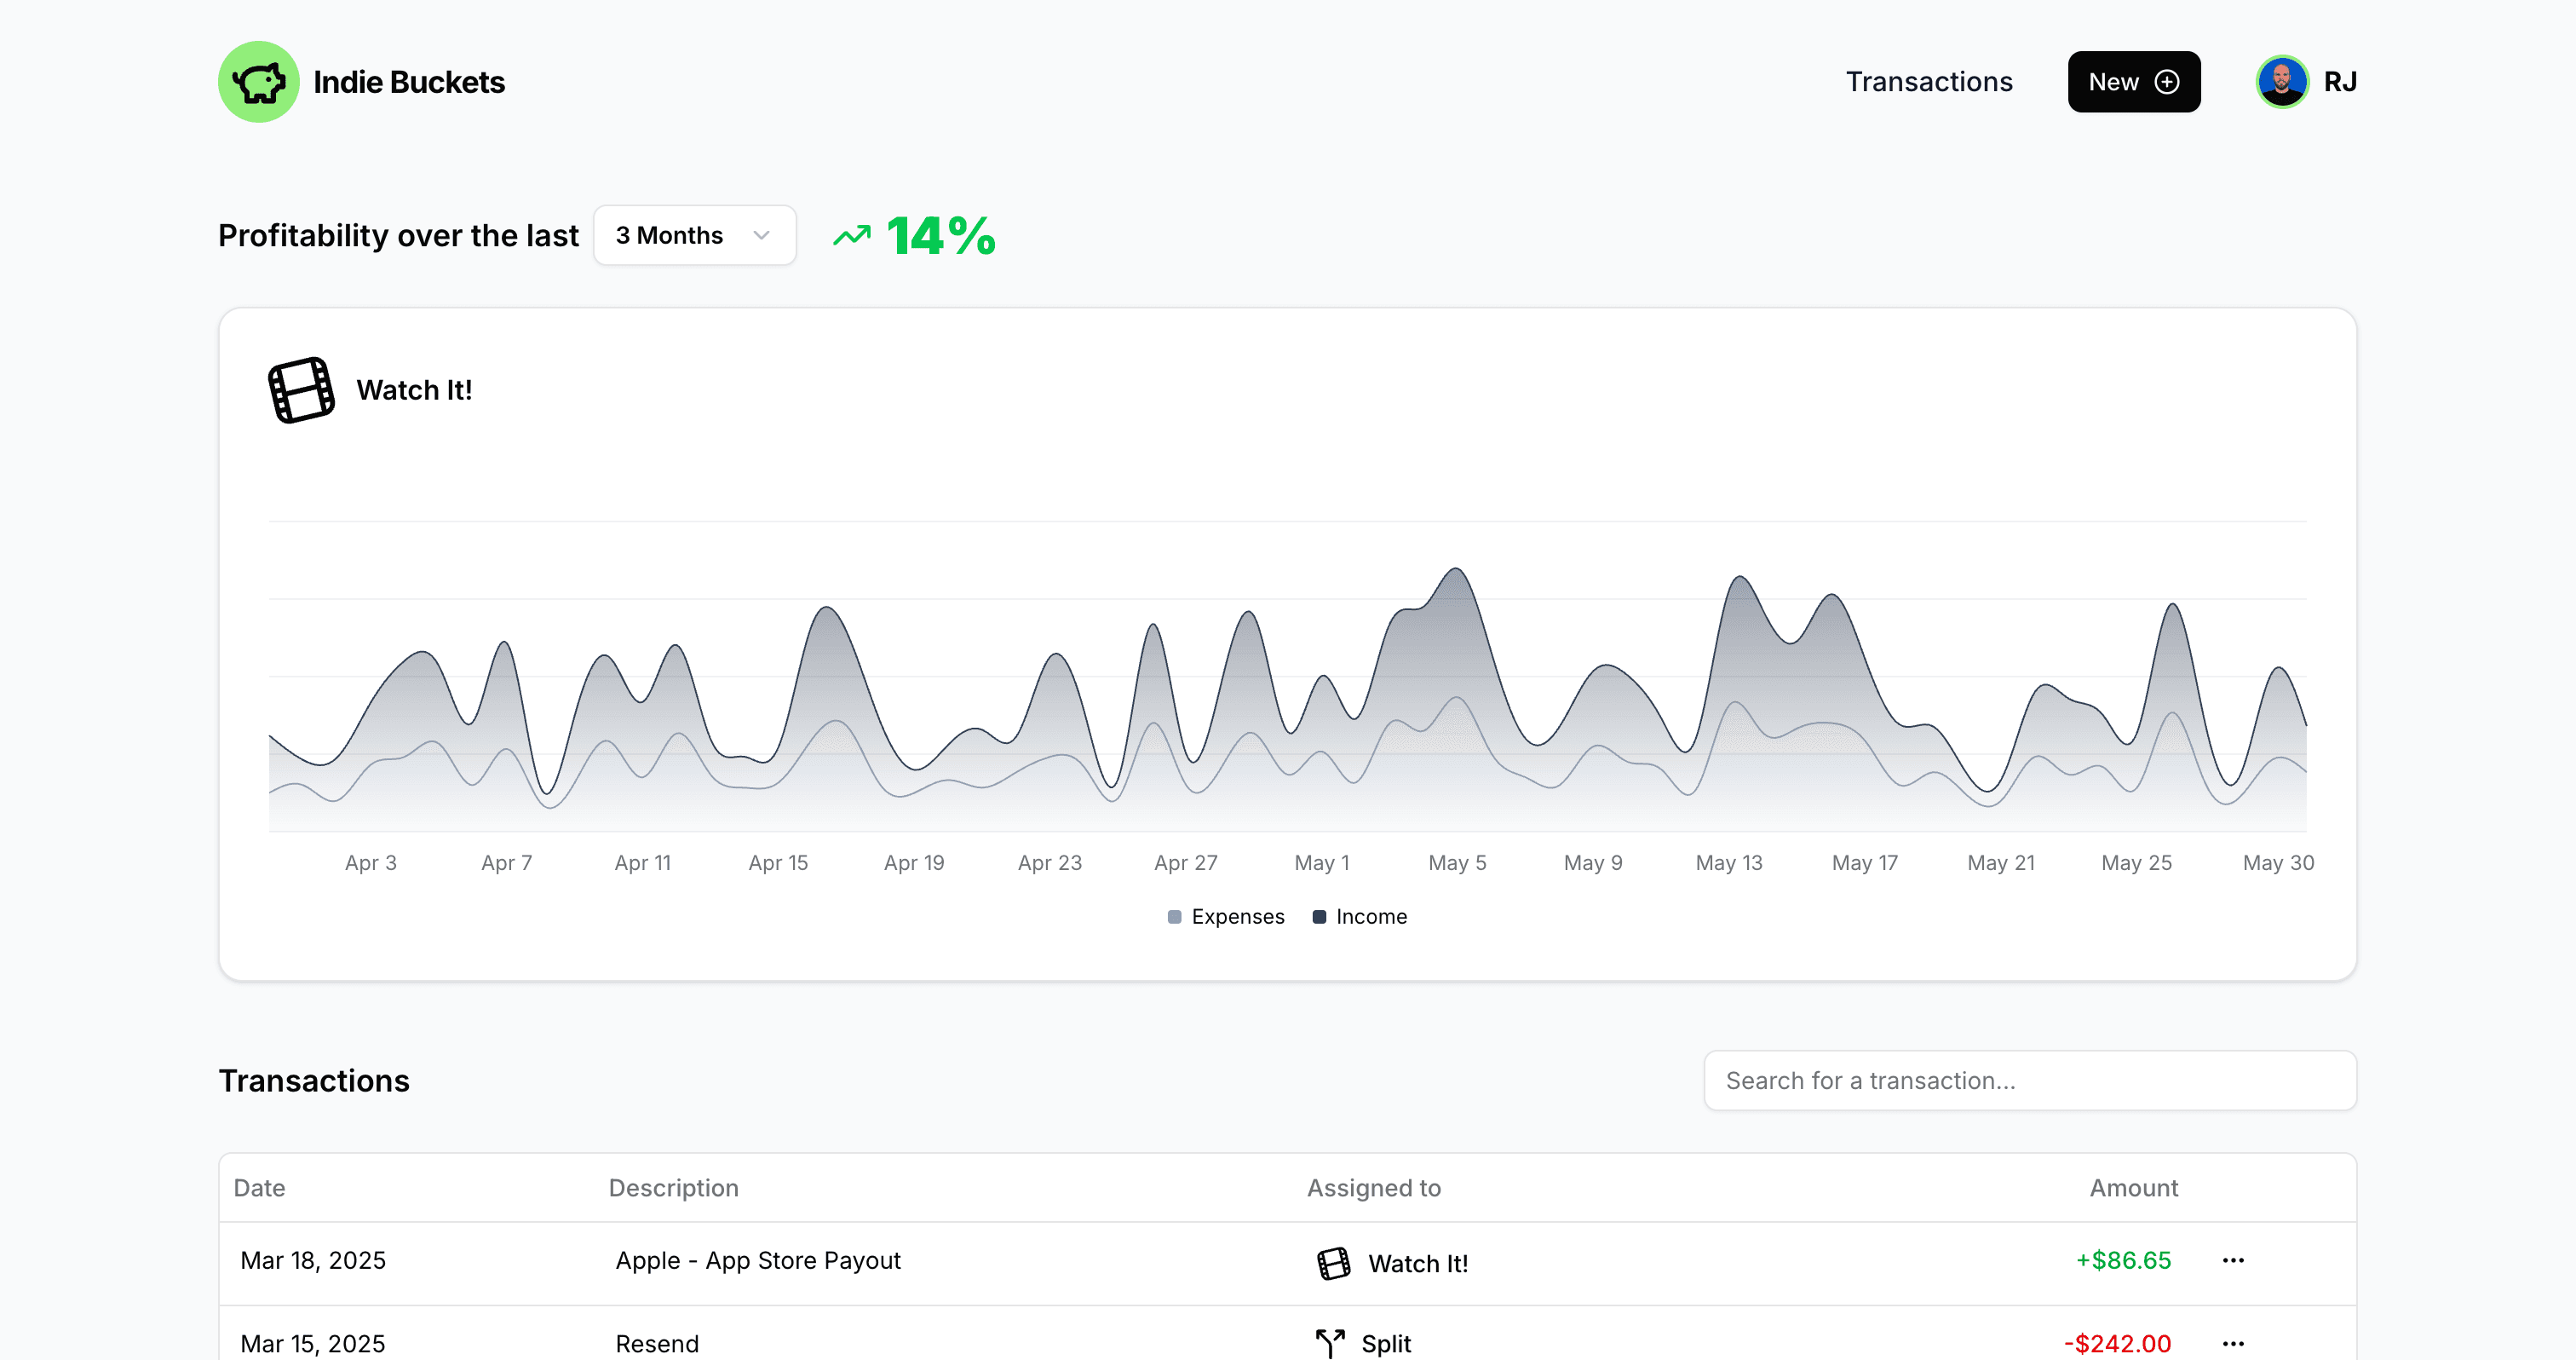Click the Watch It! label in Assigned to
2576x1360 pixels.
click(x=1418, y=1263)
